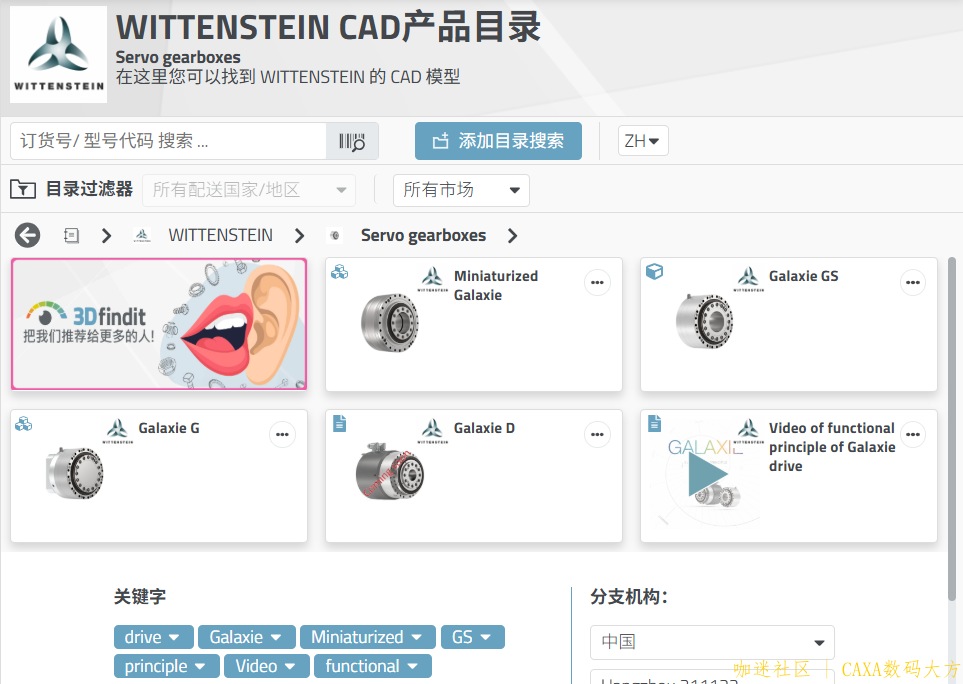
Task: Click the Galaxie GS gearbox thumbnail
Action: pos(704,321)
